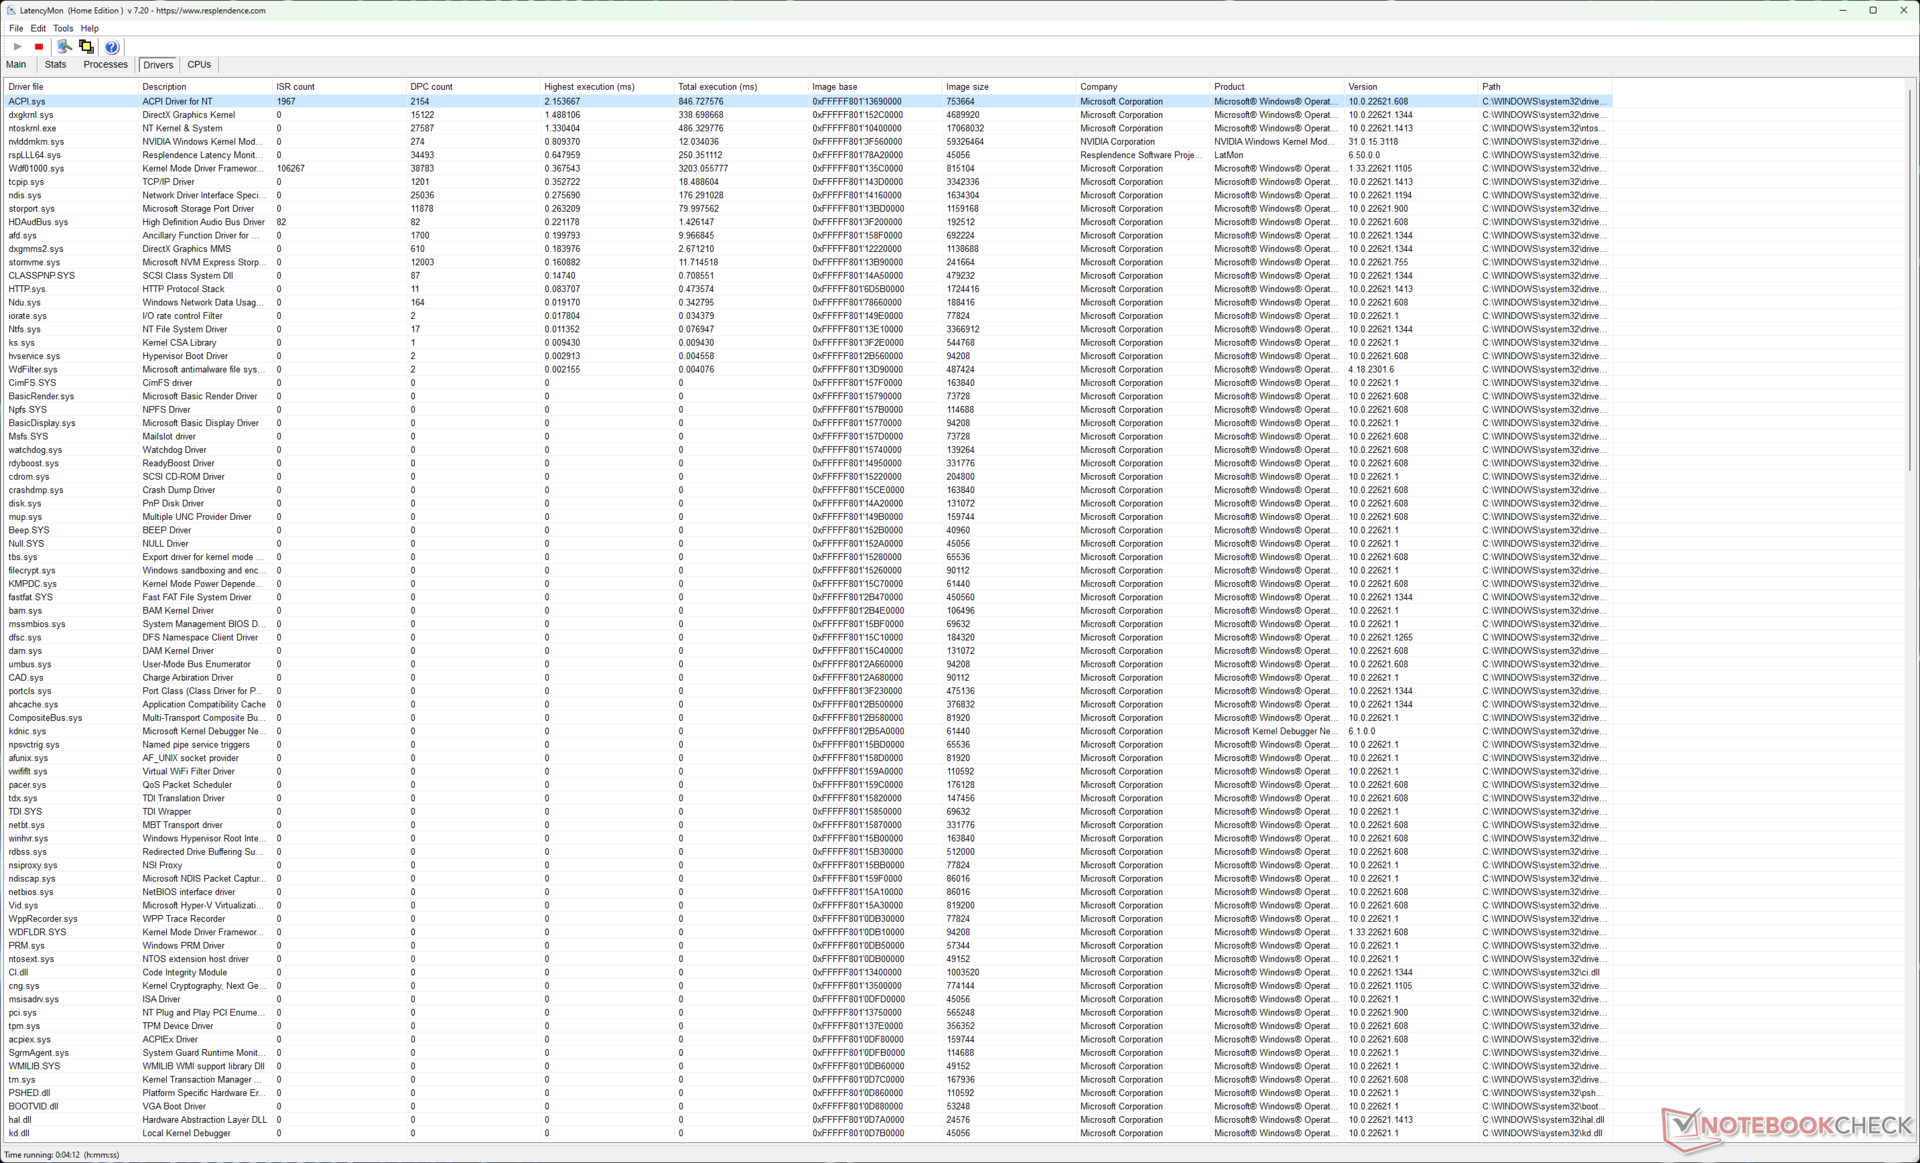Switch to the Processes tab
This screenshot has height=1163, width=1920.
tap(105, 65)
